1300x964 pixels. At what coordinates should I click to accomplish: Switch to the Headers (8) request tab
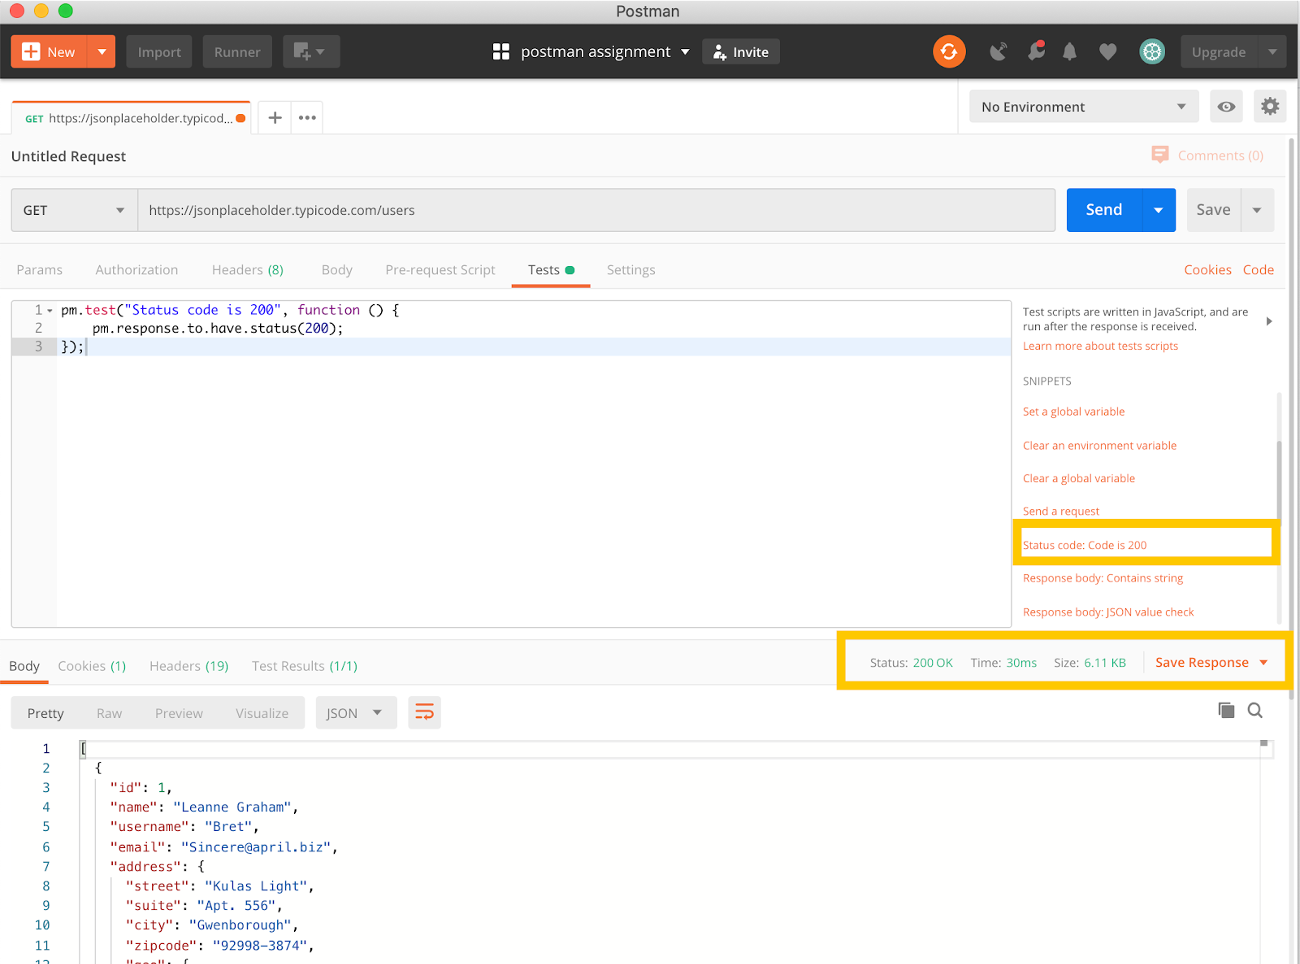pyautogui.click(x=248, y=270)
